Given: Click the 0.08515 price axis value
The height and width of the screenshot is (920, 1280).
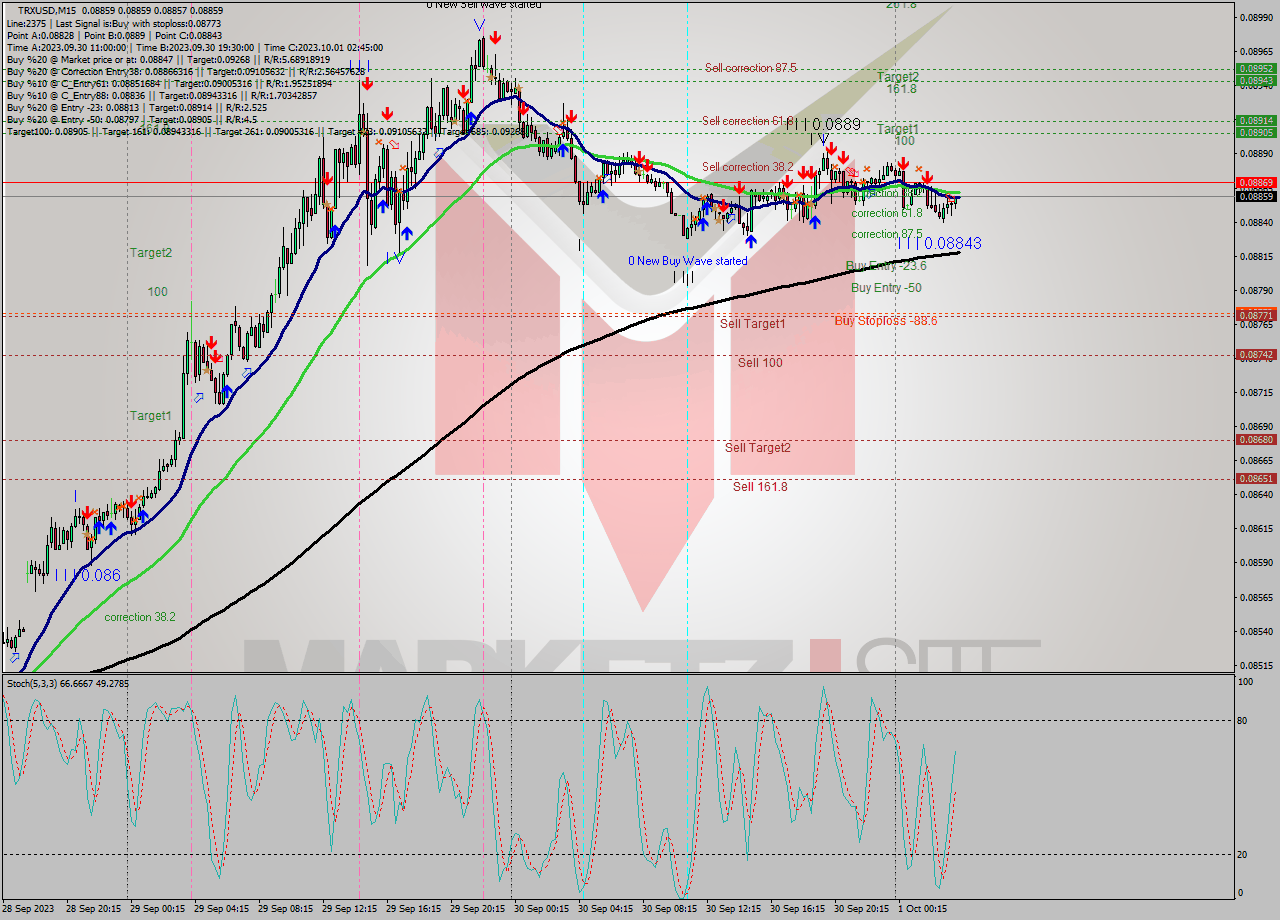Looking at the screenshot, I should tap(1256, 665).
